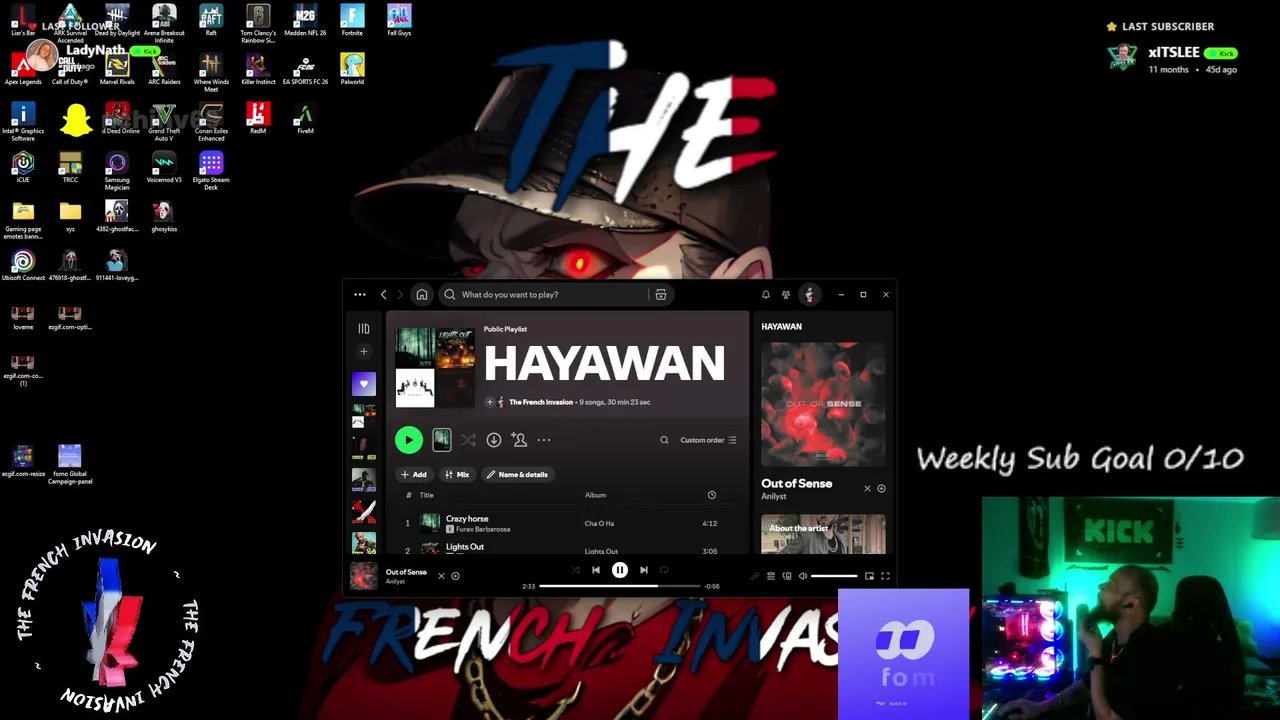1280x720 pixels.
Task: Toggle repeat in player bar
Action: pyautogui.click(x=664, y=570)
